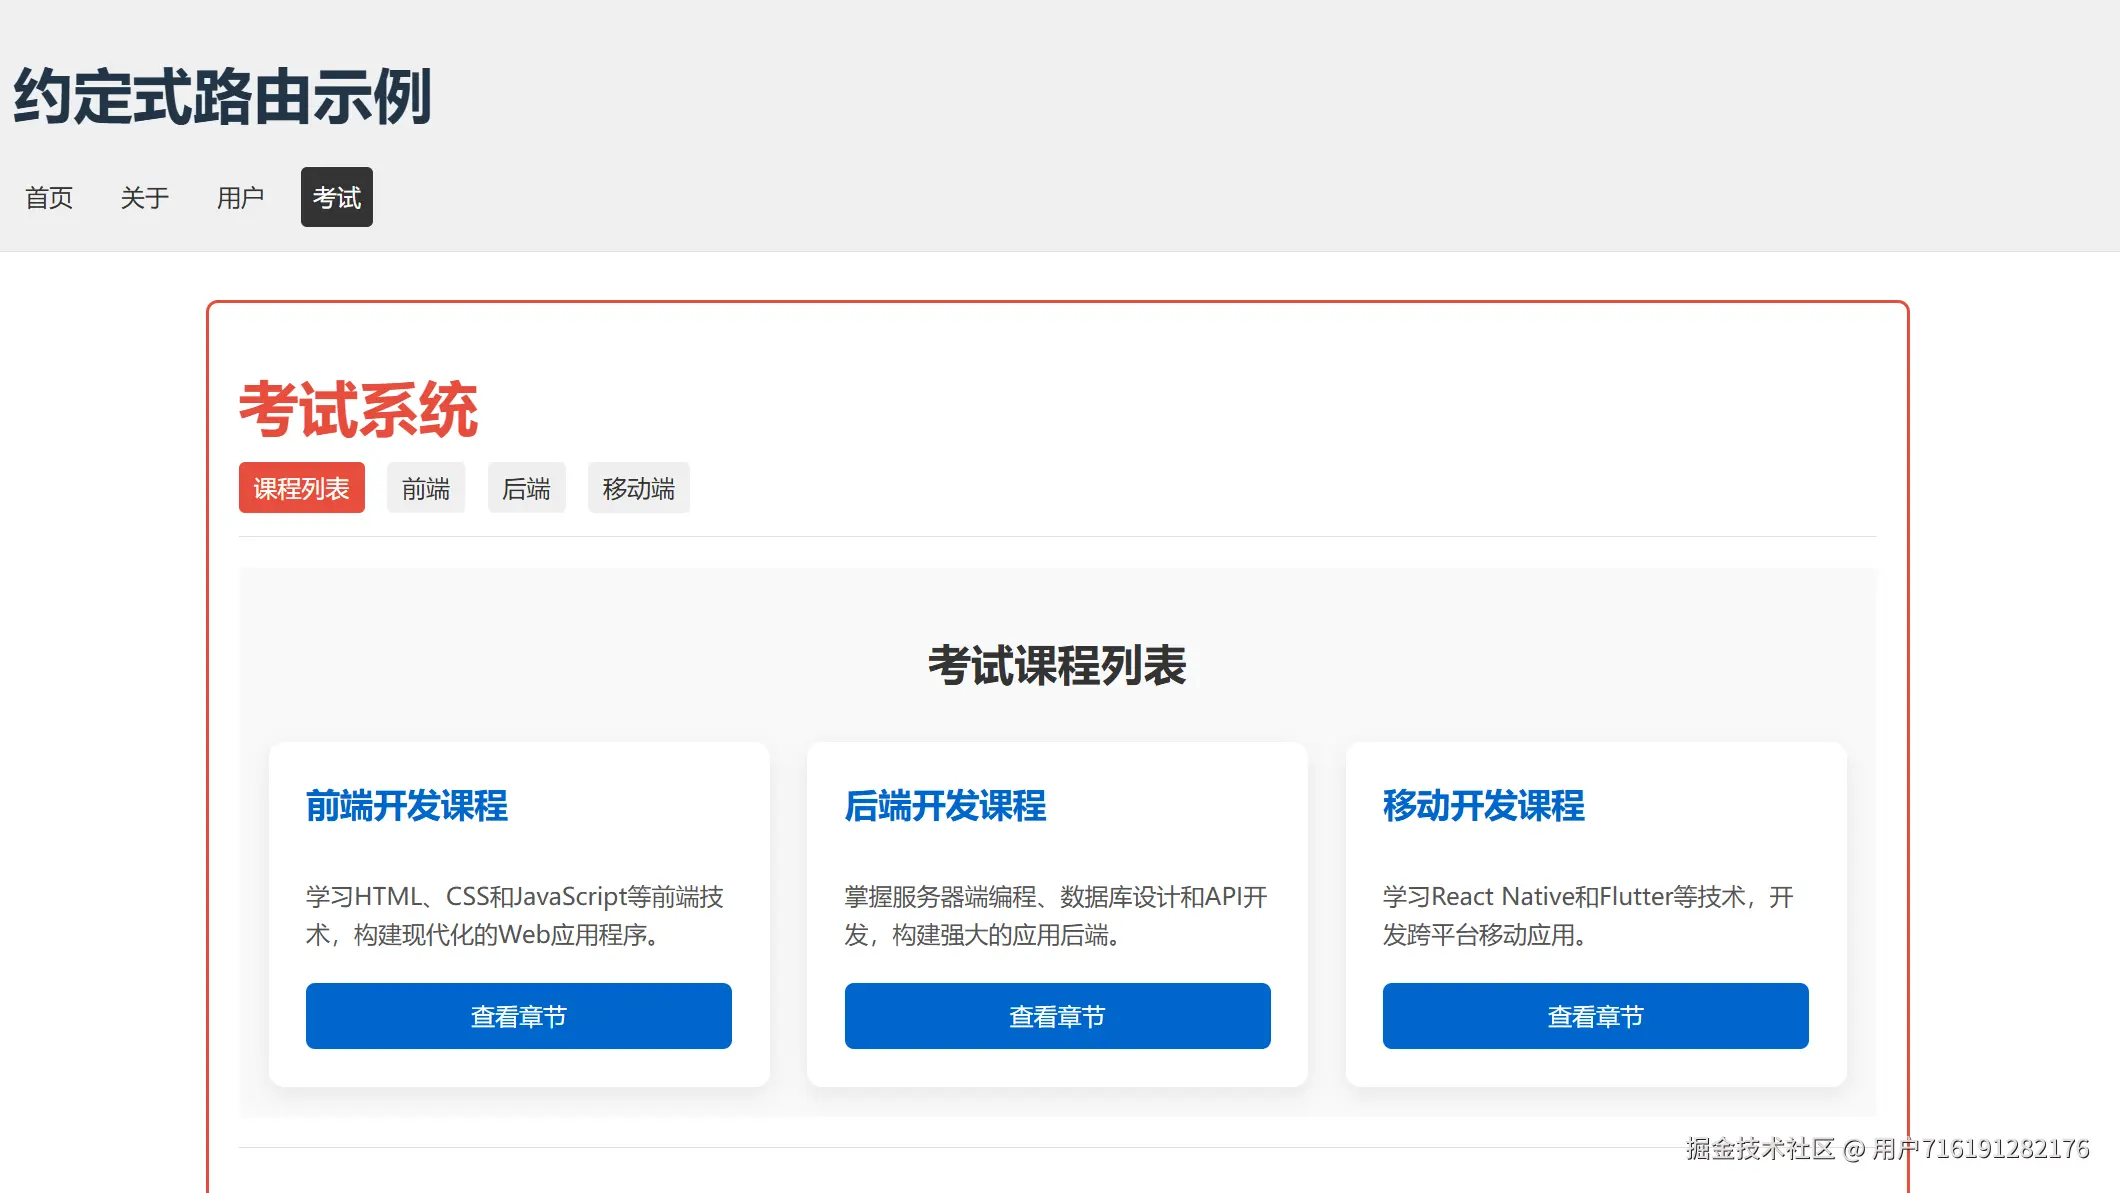Open the 移动开发课程 title link
Screen dimensions: 2120x1193
[1482, 806]
